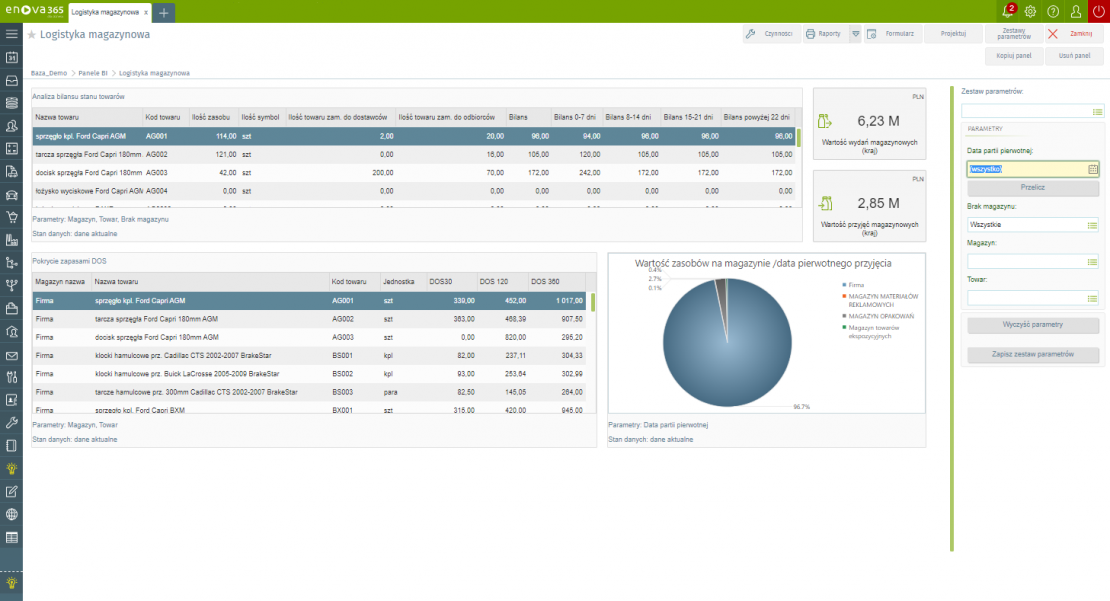Open a new tab with plus button

[164, 12]
